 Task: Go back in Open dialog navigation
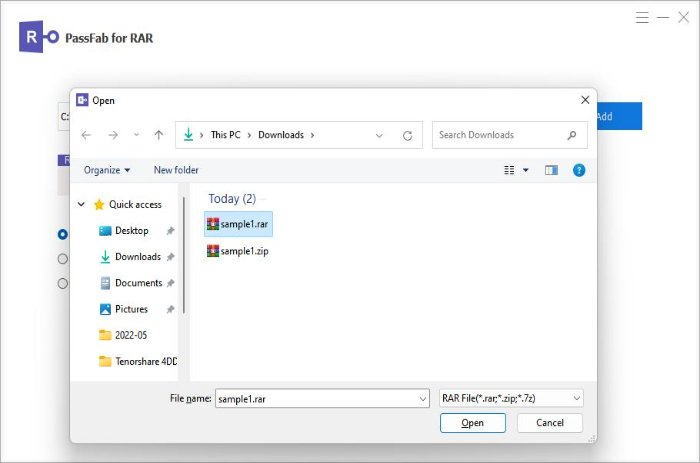[x=86, y=135]
